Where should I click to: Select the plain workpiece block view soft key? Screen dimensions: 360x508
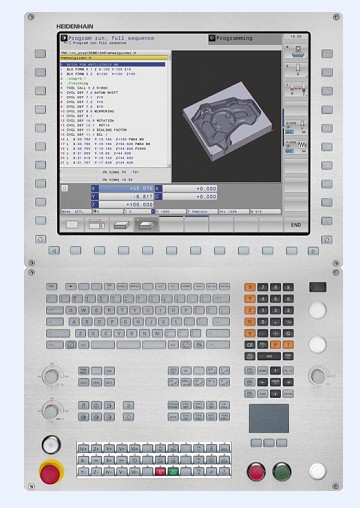pyautogui.click(x=121, y=225)
